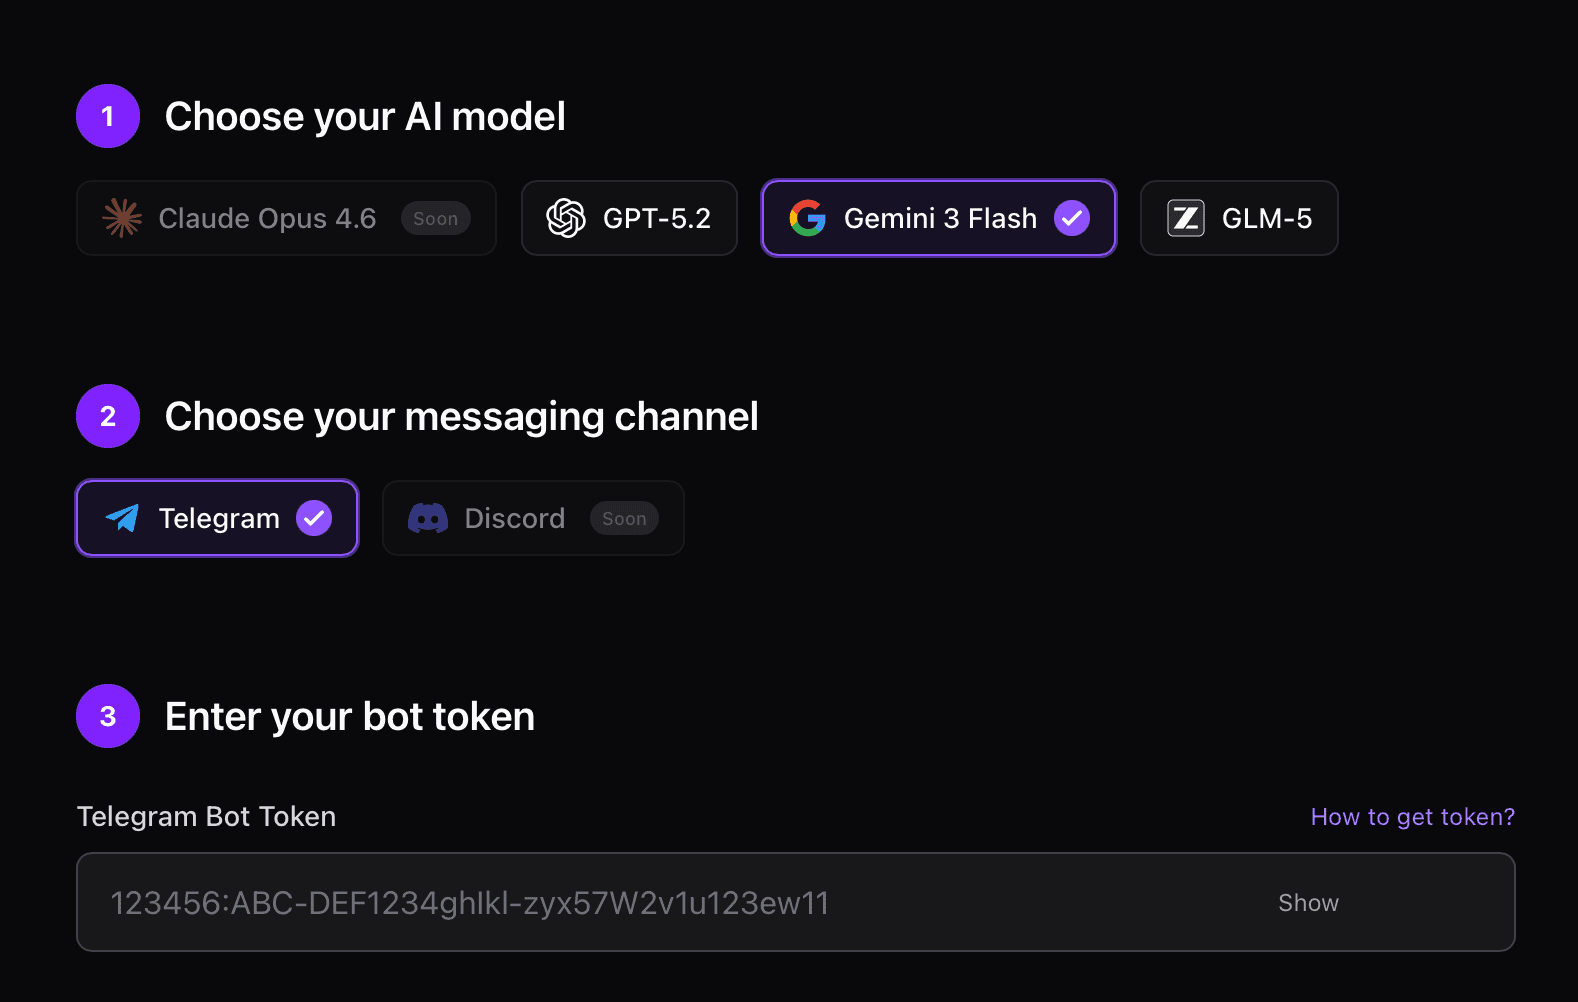Viewport: 1578px width, 1002px height.
Task: Click the Google logo on Gemini 3 Flash
Action: [808, 218]
